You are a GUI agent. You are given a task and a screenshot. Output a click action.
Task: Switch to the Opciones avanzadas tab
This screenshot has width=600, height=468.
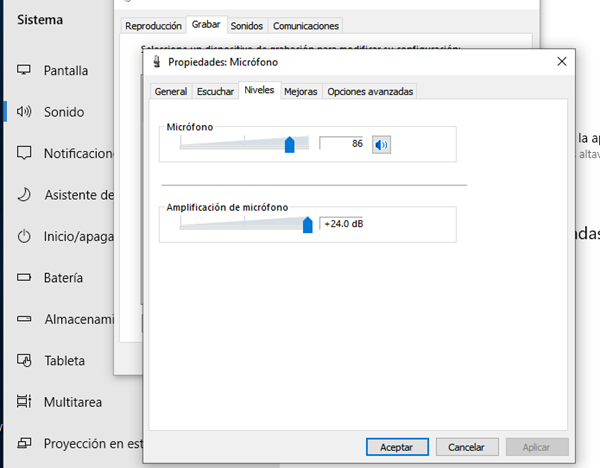click(x=370, y=91)
